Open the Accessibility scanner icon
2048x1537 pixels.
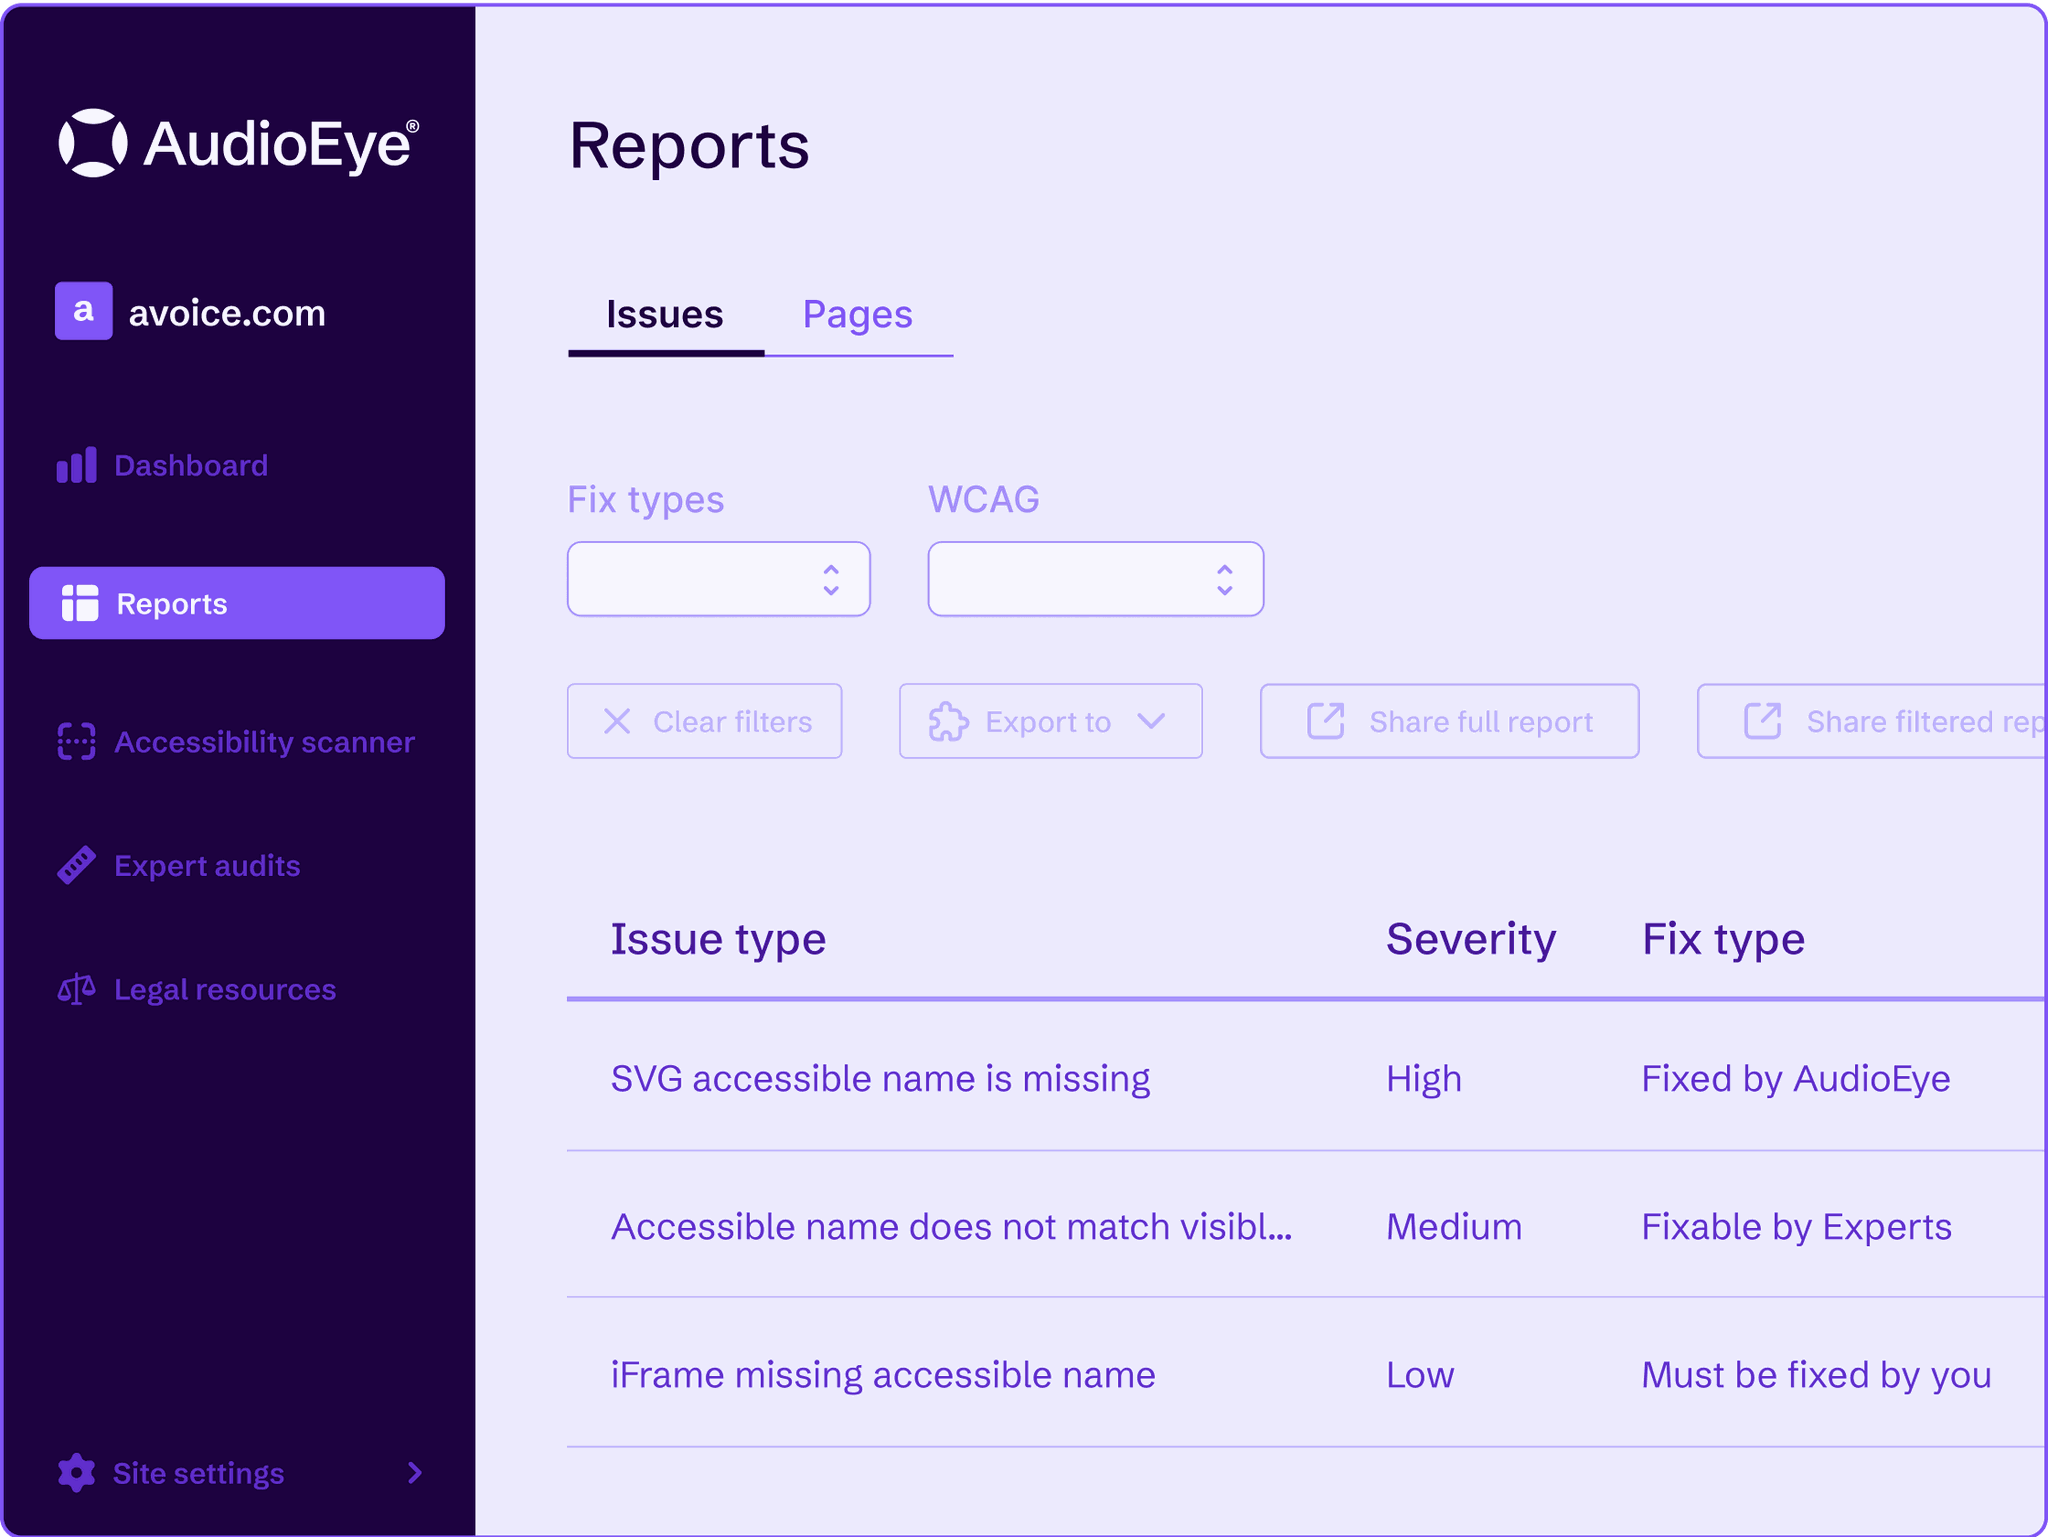[75, 741]
